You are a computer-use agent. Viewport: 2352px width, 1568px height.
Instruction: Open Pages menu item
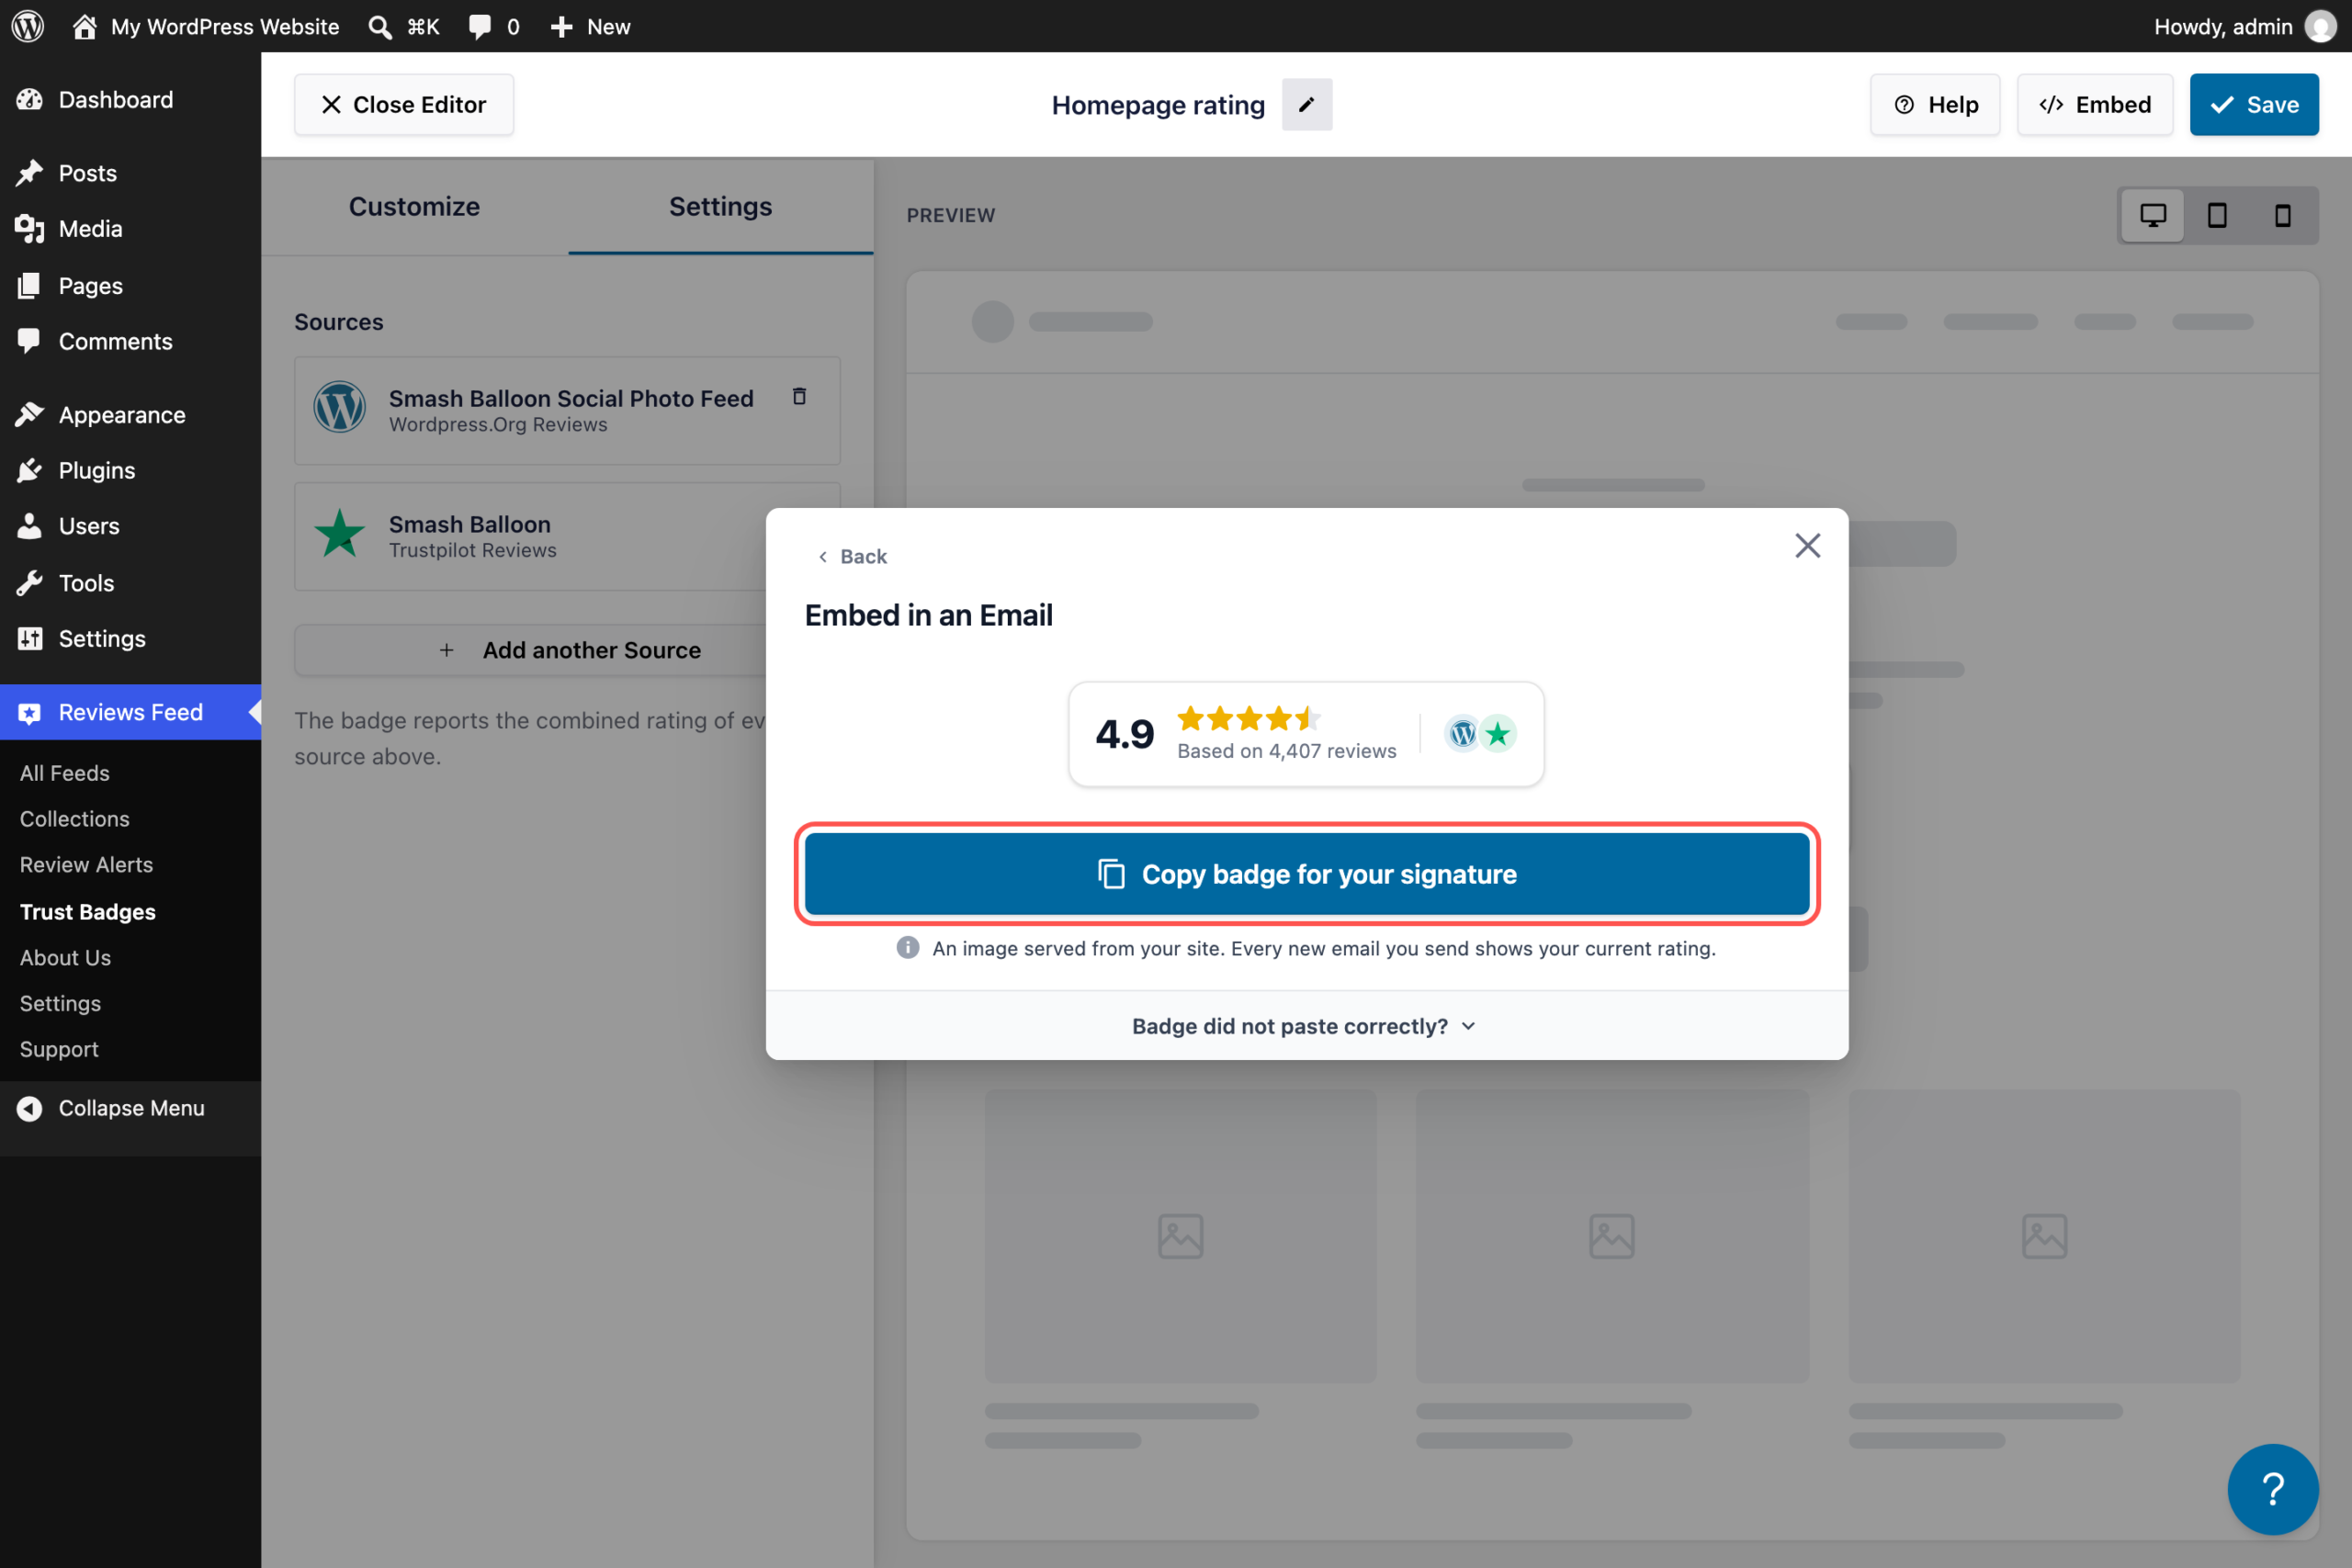pyautogui.click(x=130, y=286)
